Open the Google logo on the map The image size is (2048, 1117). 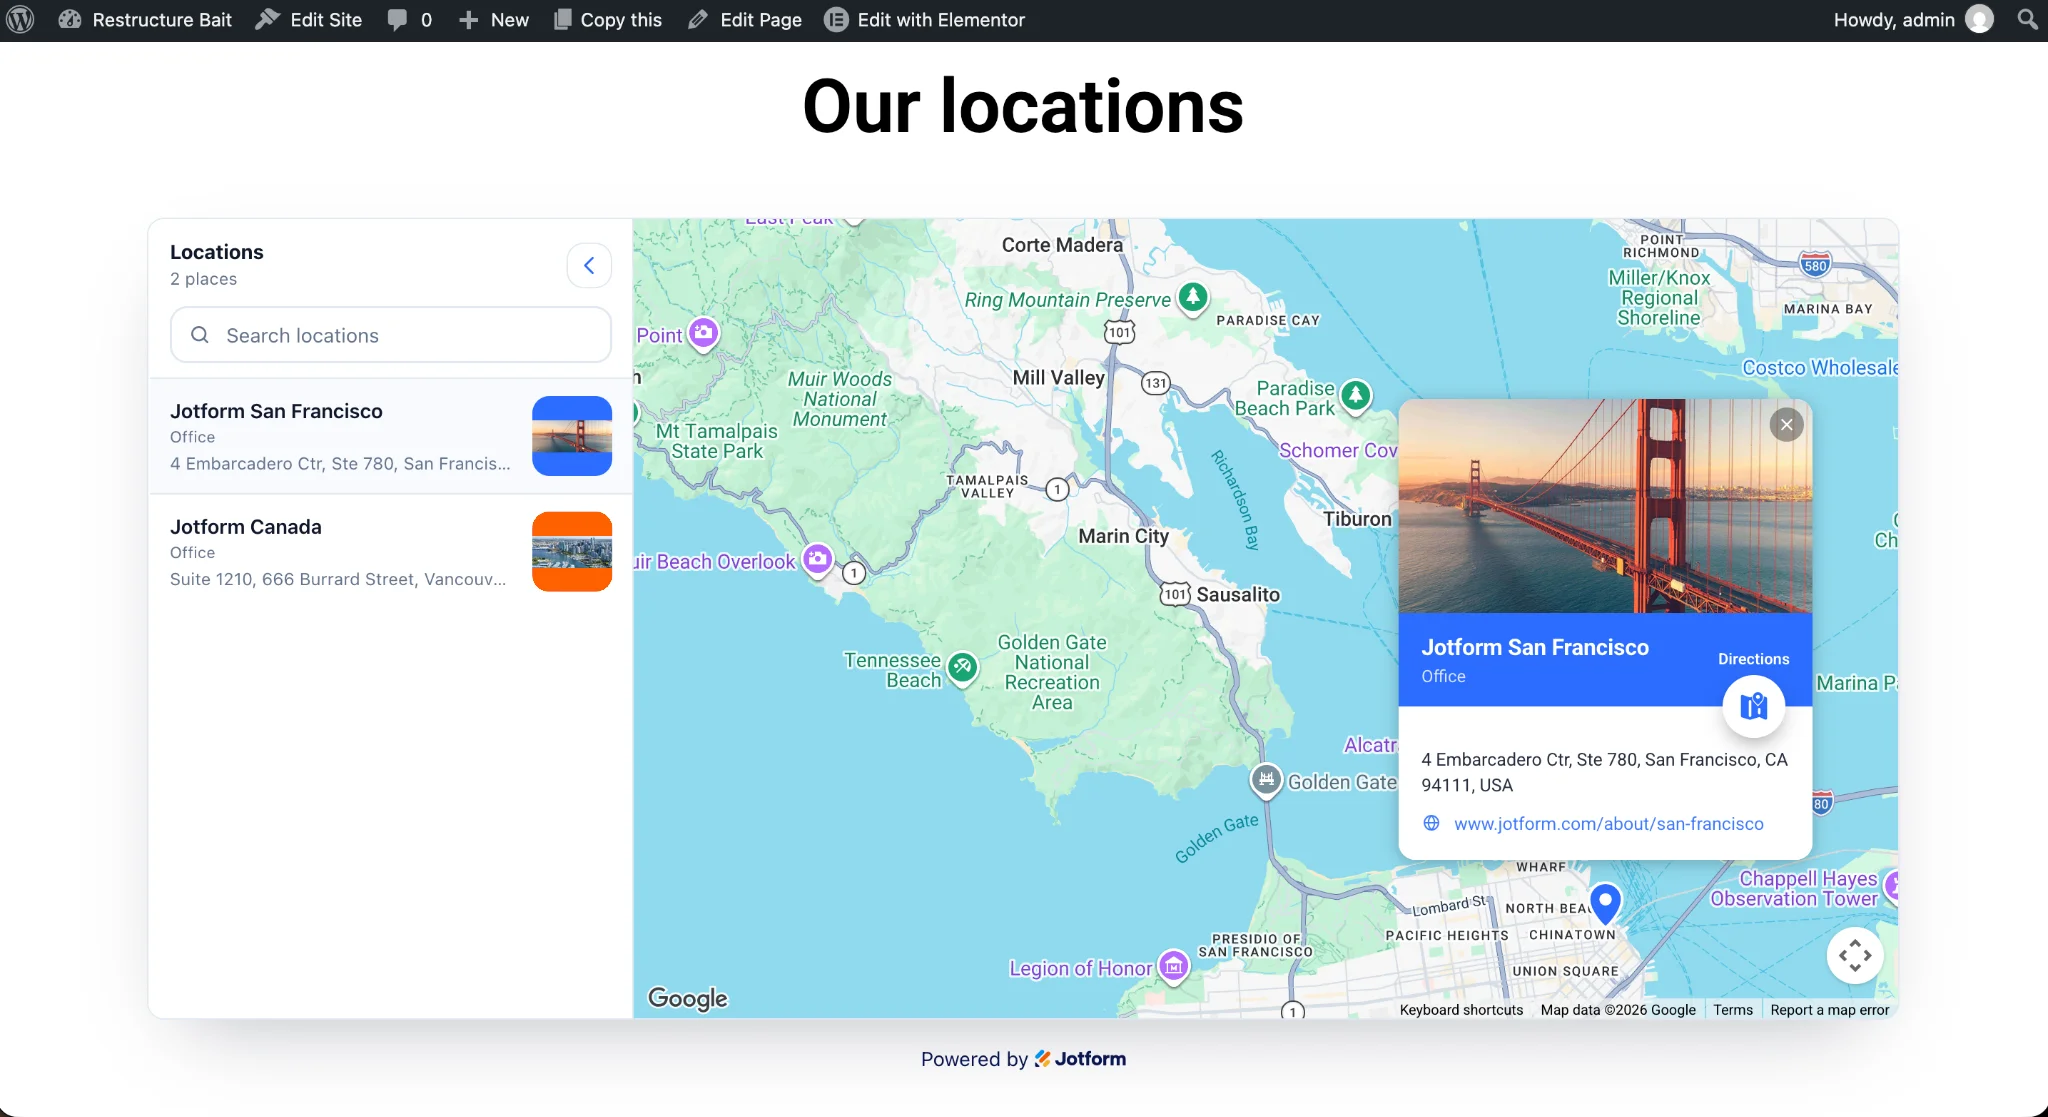point(688,998)
